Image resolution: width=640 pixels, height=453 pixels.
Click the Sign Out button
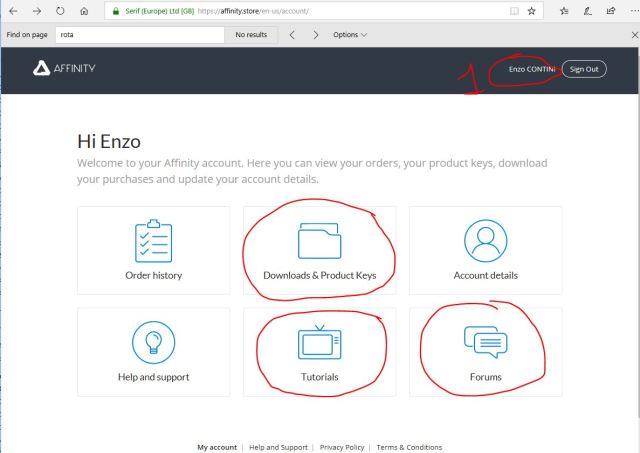tap(584, 69)
